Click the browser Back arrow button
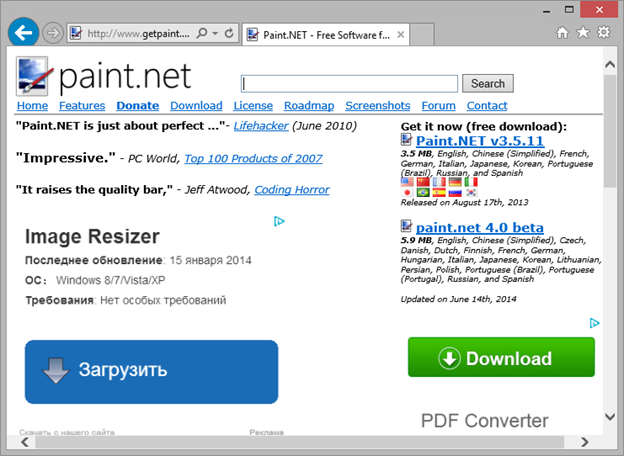Viewport: 624px width, 456px height. point(22,32)
